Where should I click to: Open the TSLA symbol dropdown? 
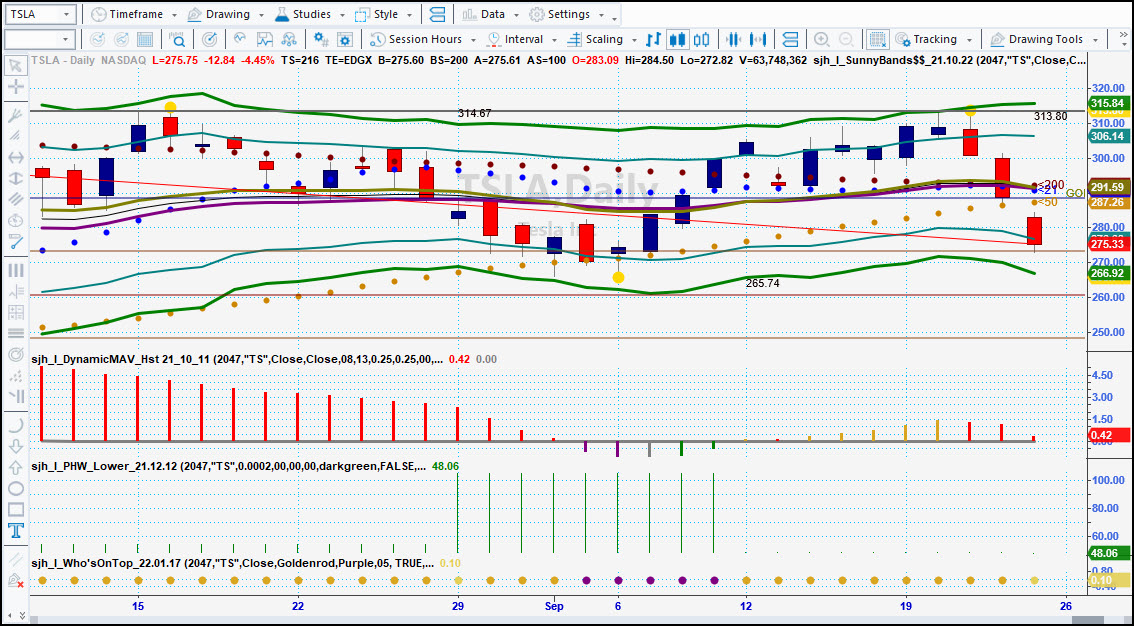(67, 14)
